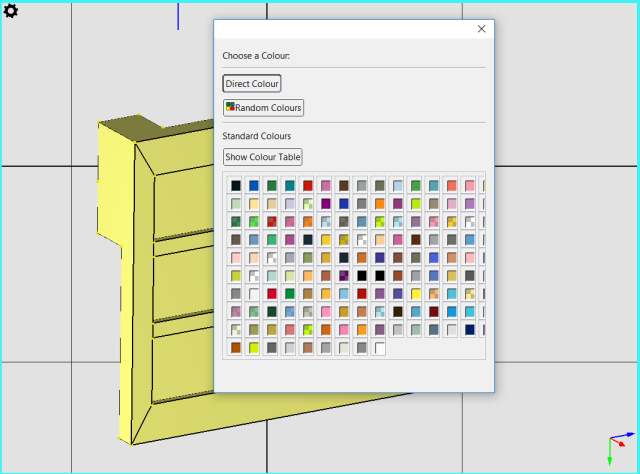Pick the crimson swatch left of the emerald green one
Viewport: 640px width, 474px height.
(x=272, y=294)
